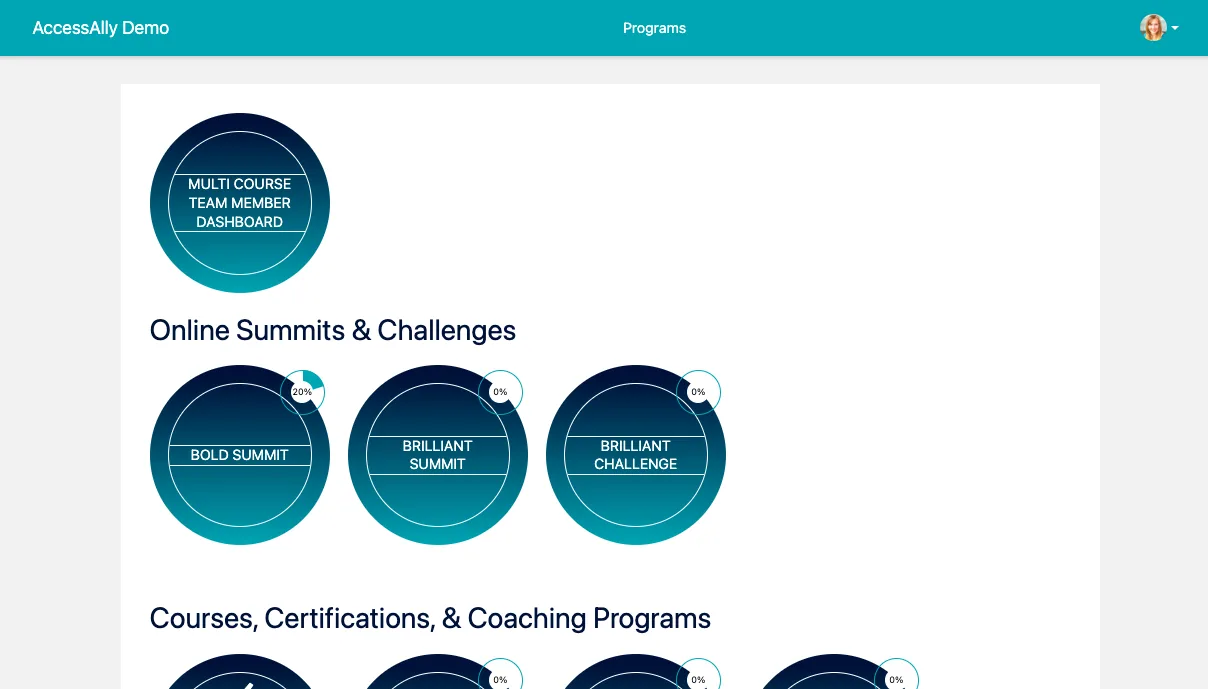Click the 0% badge on second Courses circle

click(x=500, y=678)
